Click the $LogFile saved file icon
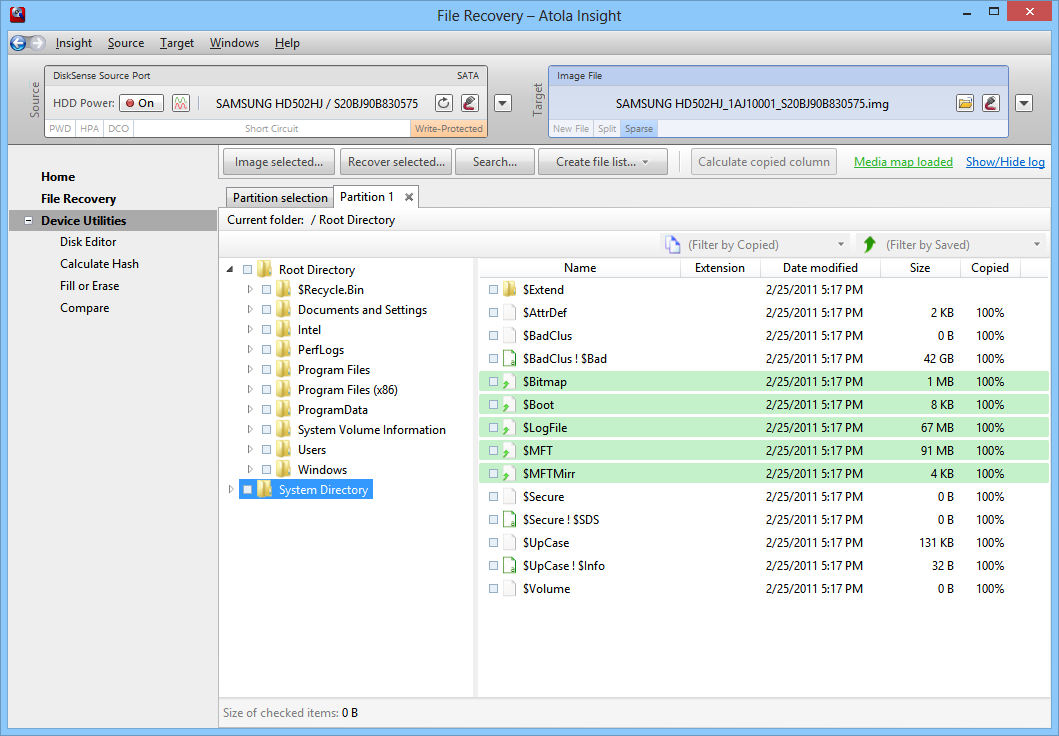The image size is (1059, 736). click(508, 427)
